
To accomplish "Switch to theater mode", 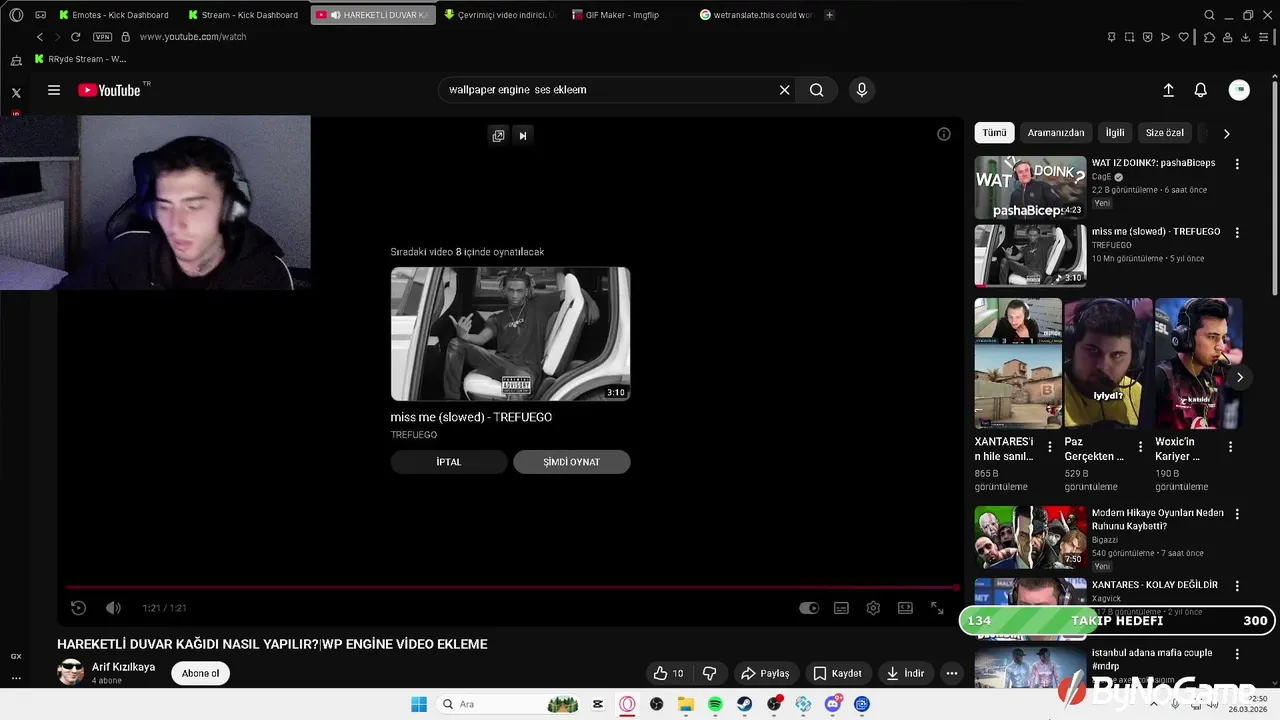I will [x=905, y=608].
